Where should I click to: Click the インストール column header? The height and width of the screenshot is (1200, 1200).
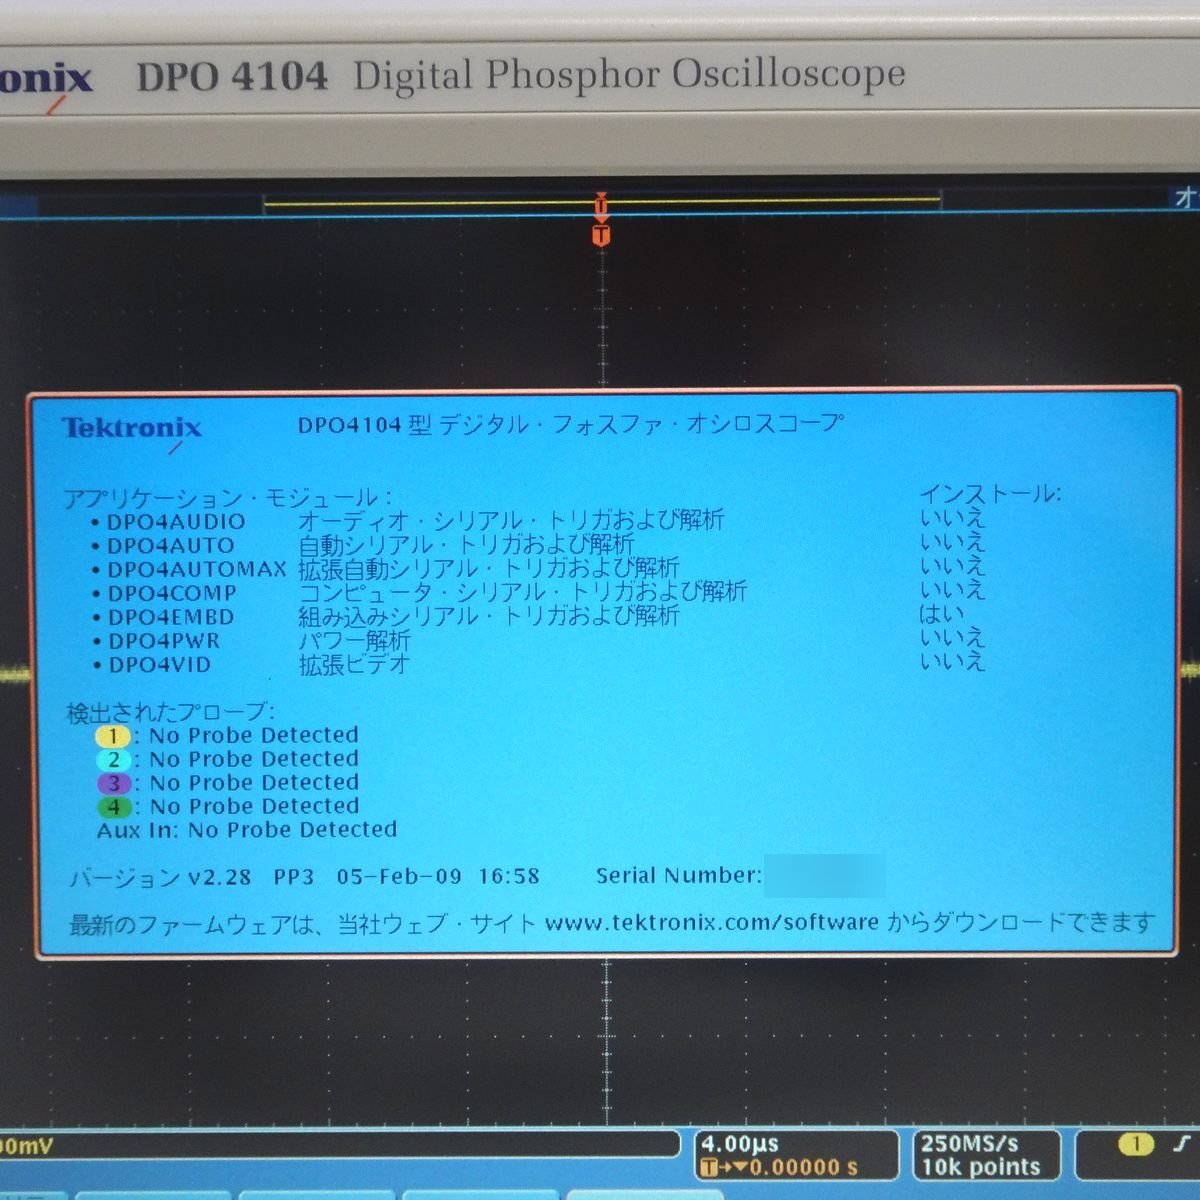point(990,493)
